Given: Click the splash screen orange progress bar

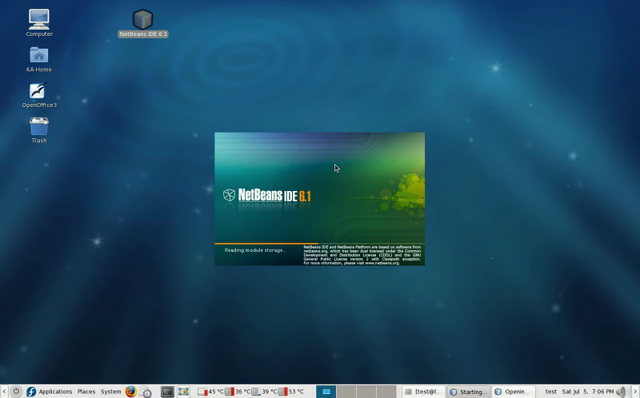Looking at the screenshot, I should pos(266,244).
